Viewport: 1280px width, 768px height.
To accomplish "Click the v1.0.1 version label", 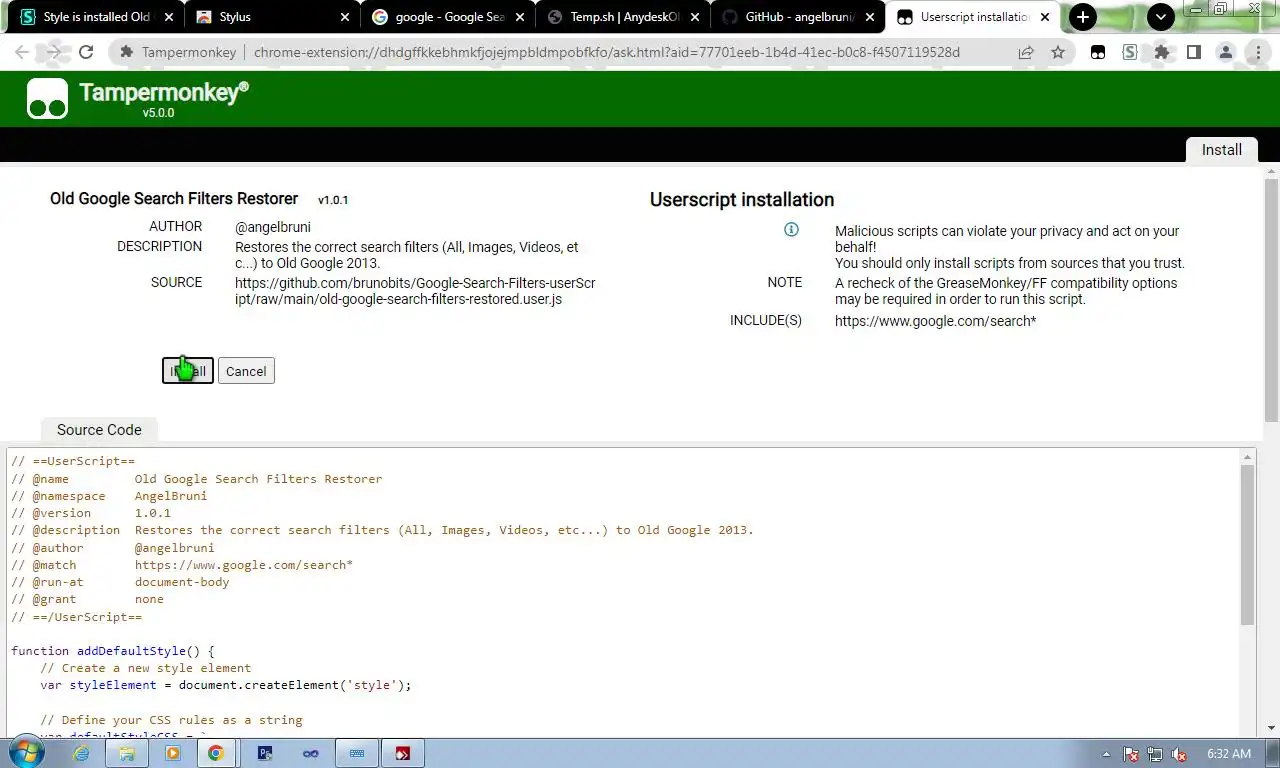I will [x=333, y=200].
